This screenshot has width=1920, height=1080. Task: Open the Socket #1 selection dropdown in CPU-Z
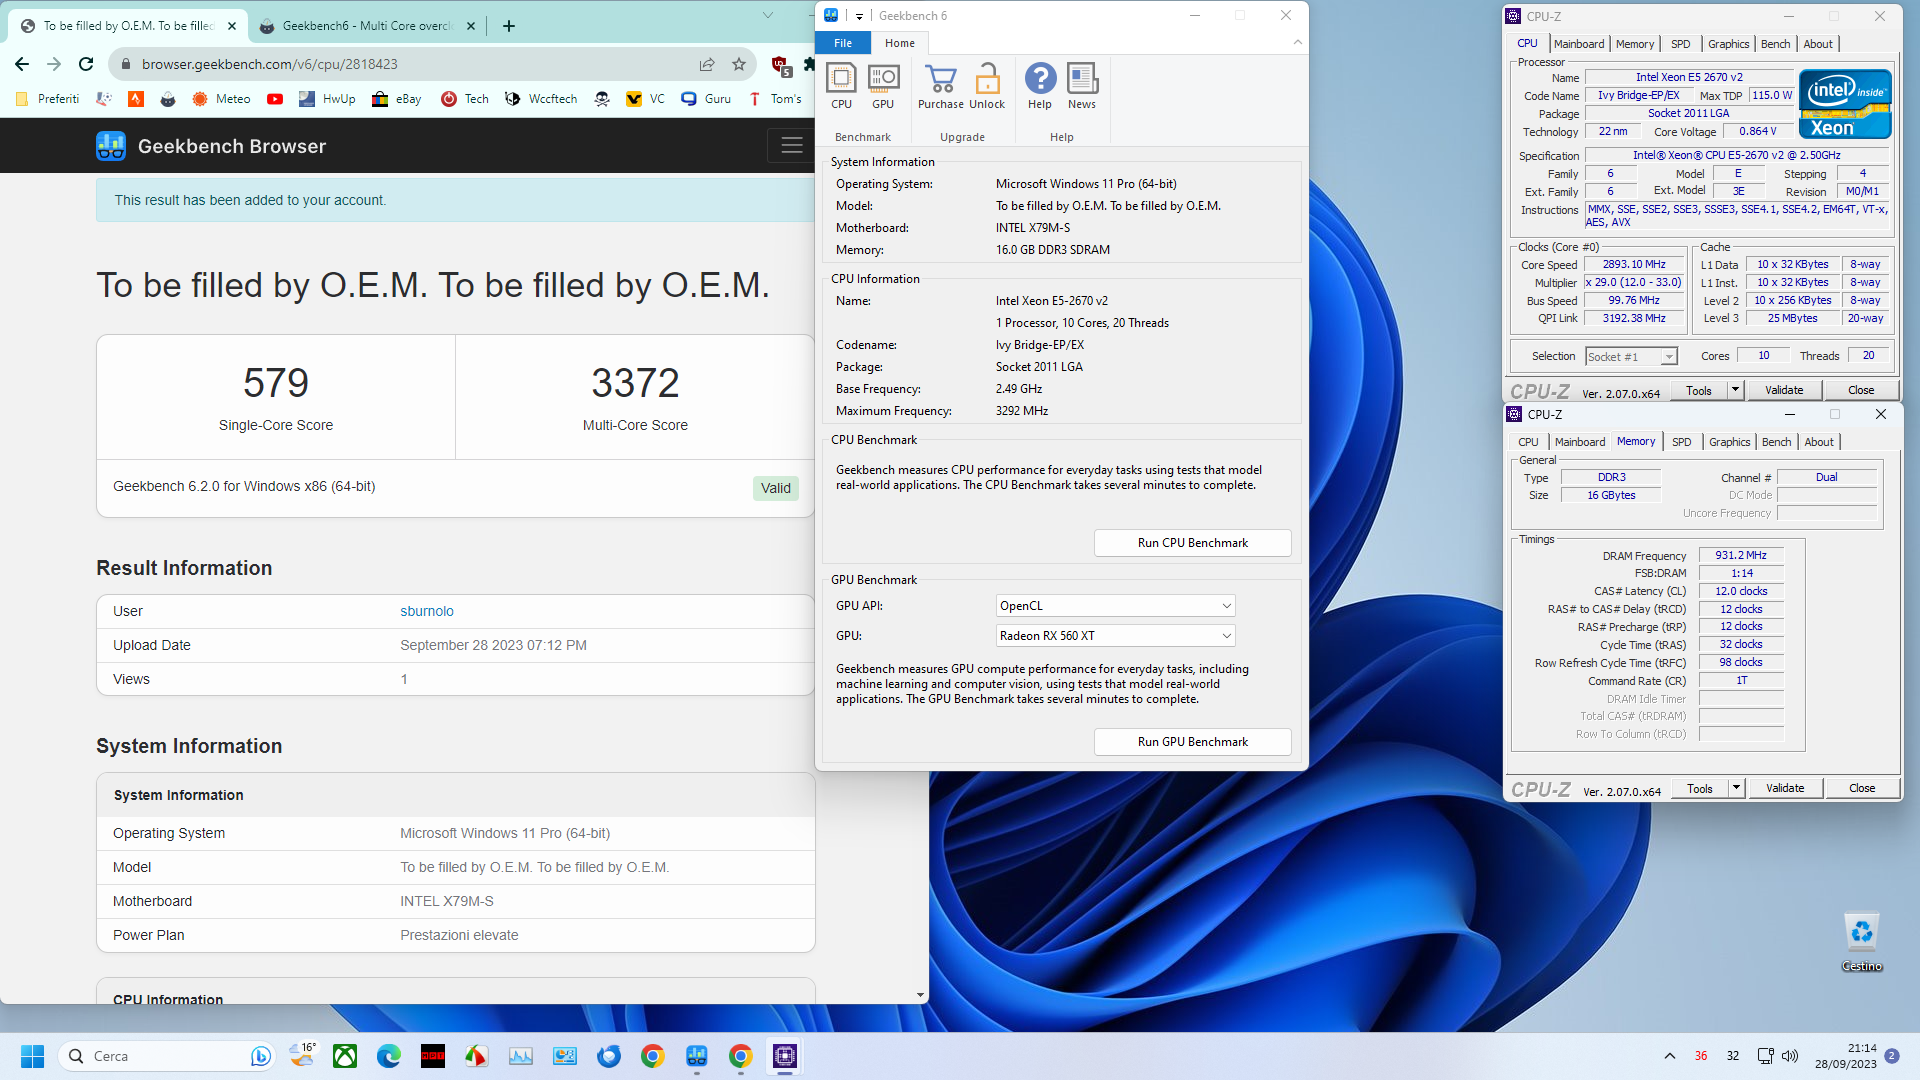pyautogui.click(x=1631, y=357)
